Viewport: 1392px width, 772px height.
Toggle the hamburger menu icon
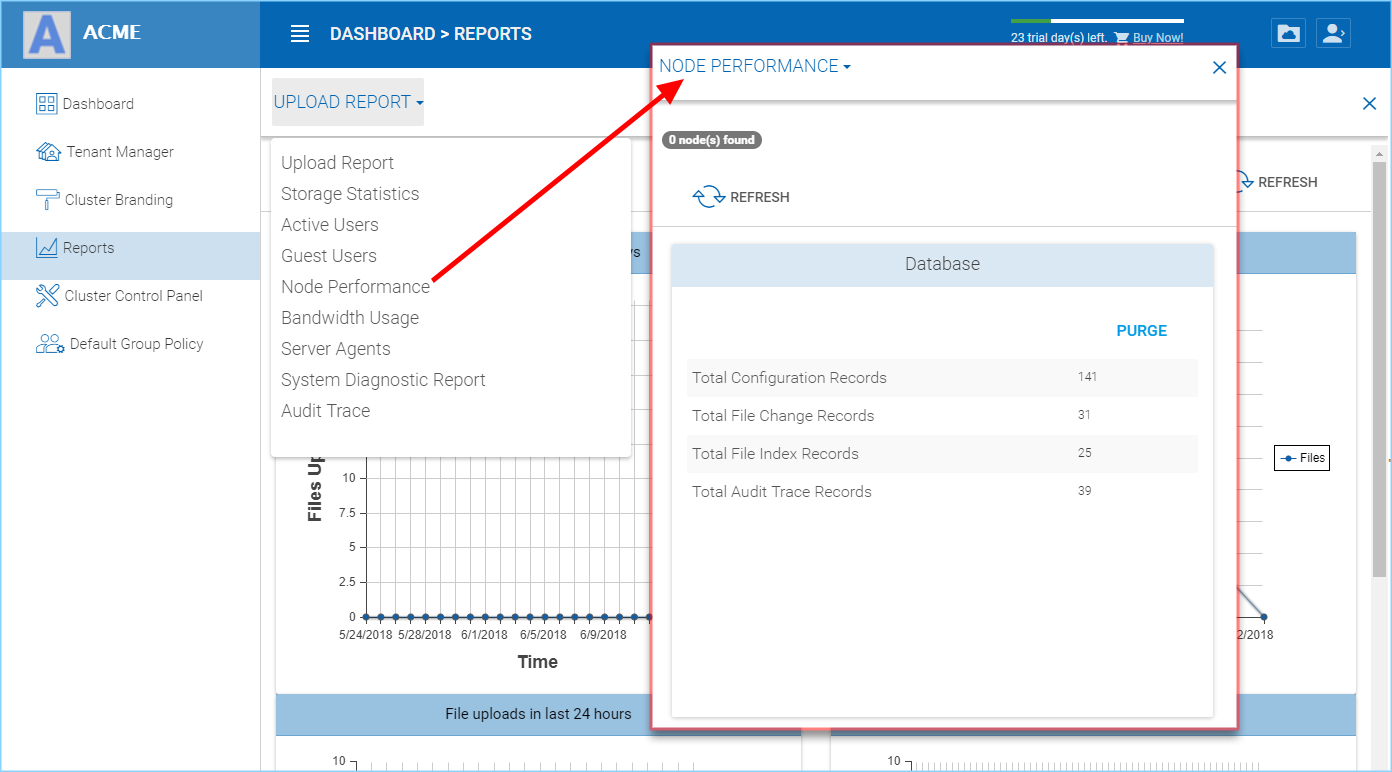coord(300,34)
